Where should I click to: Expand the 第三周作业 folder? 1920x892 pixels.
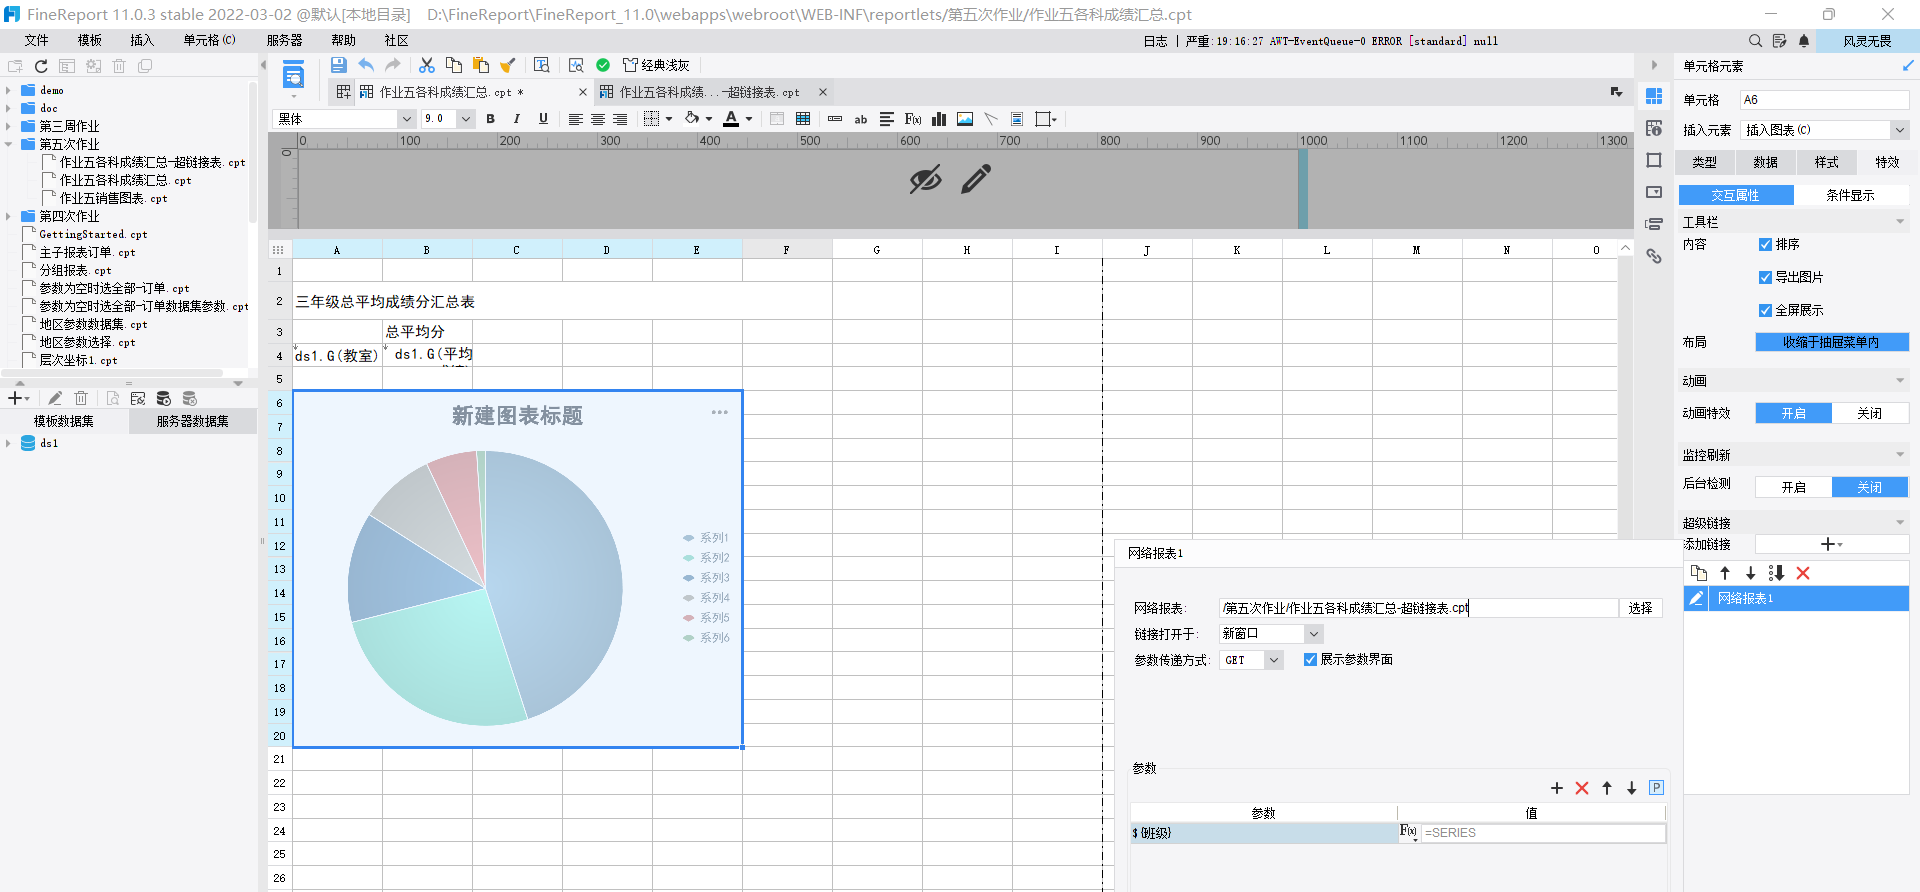[x=9, y=126]
